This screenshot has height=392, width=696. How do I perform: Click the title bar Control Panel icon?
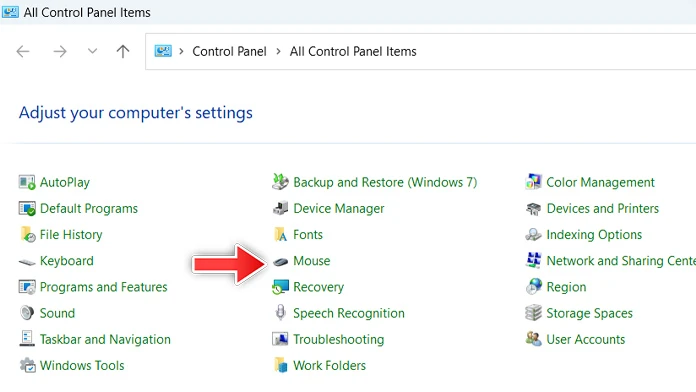point(10,12)
